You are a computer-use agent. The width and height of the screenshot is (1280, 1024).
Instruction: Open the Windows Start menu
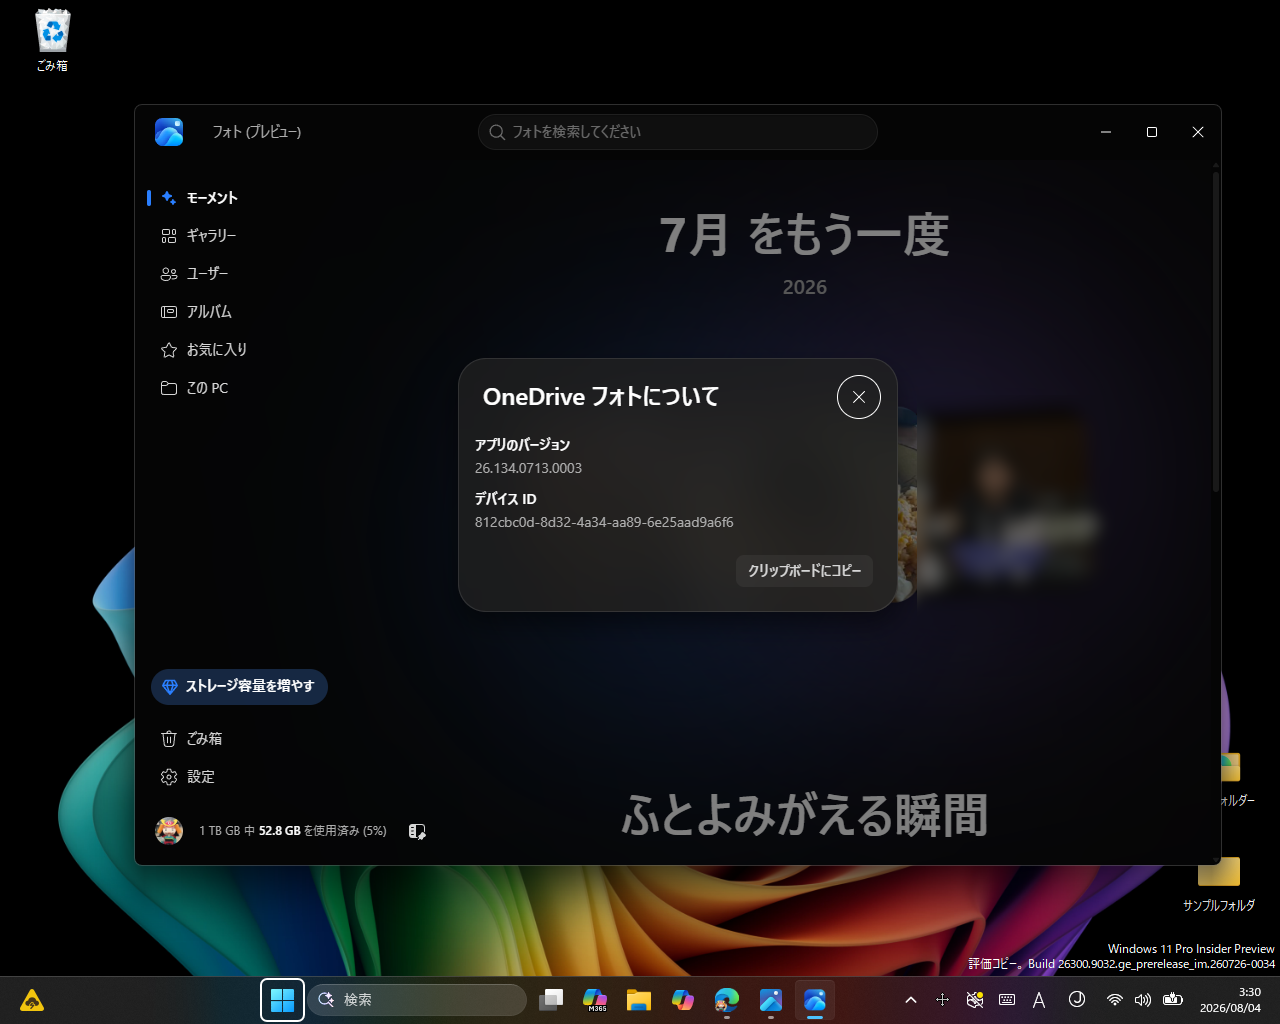283,1000
